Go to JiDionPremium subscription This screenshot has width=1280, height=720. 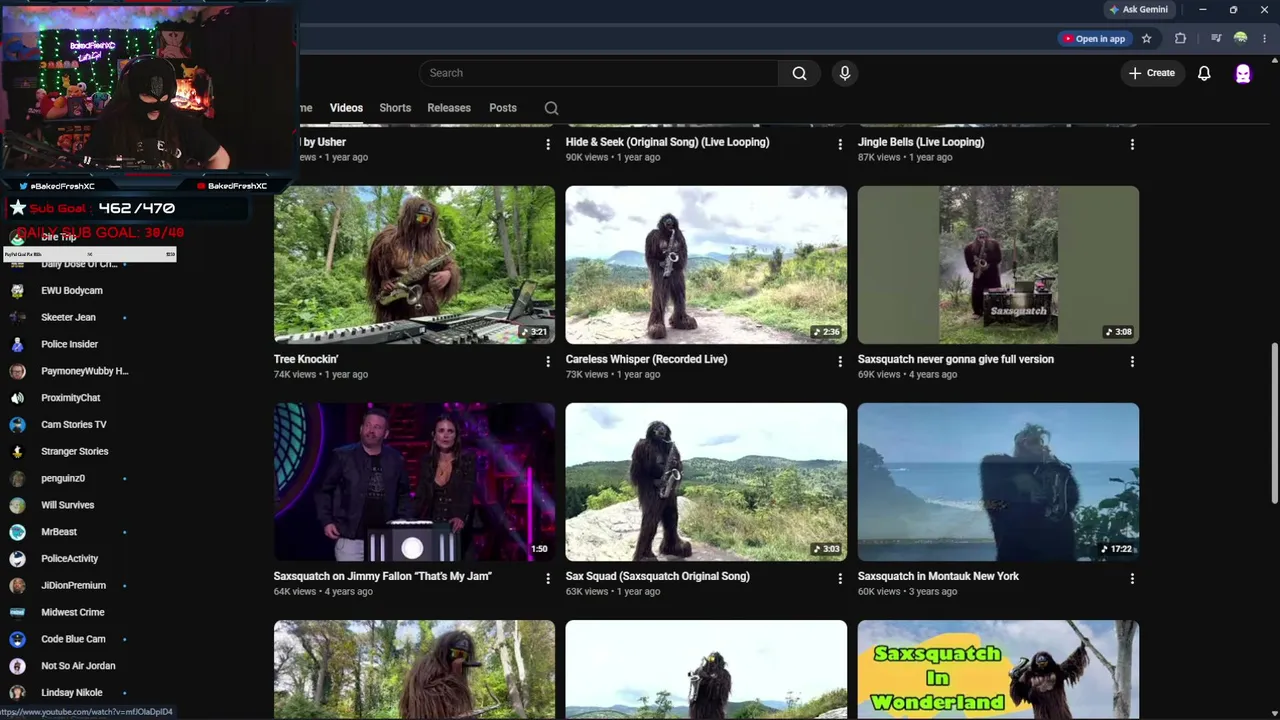(x=74, y=586)
